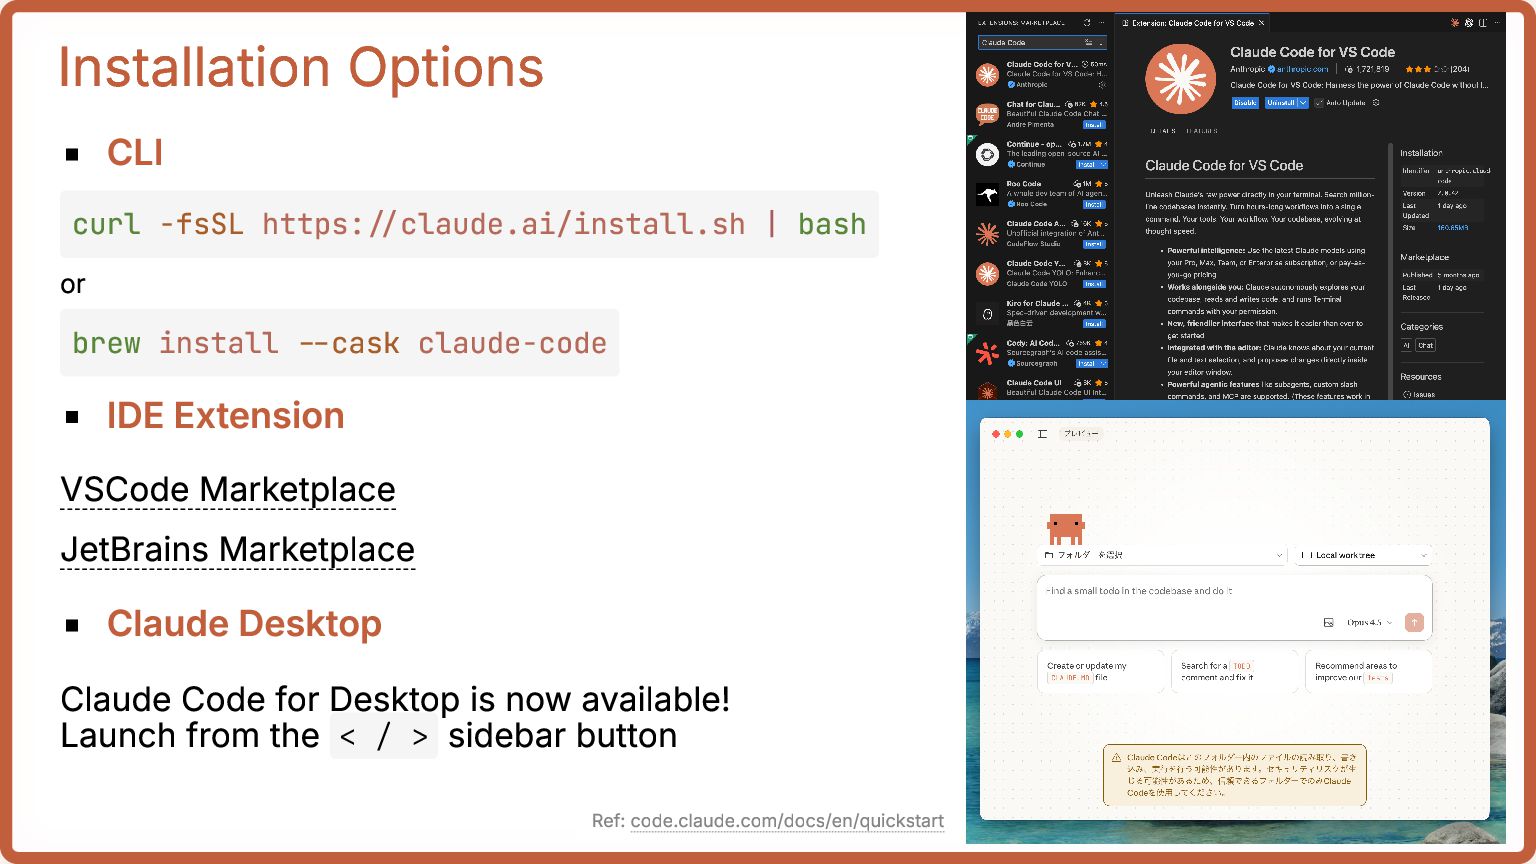Click the large Claude Code extension logo
1536x864 pixels.
pos(1180,79)
